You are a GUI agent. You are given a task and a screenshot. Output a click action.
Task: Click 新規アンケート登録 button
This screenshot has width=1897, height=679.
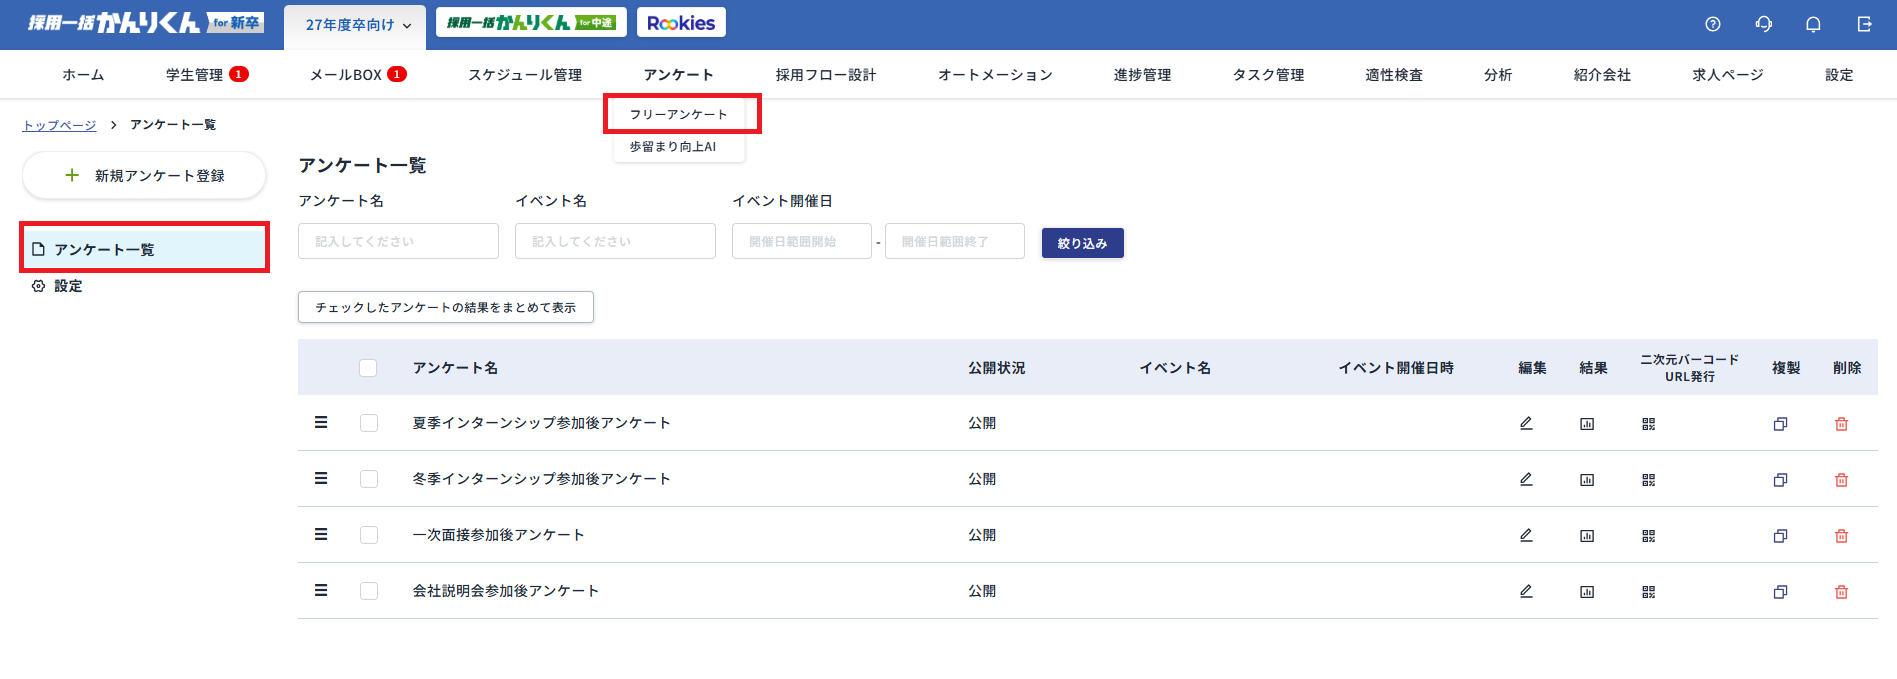click(144, 176)
